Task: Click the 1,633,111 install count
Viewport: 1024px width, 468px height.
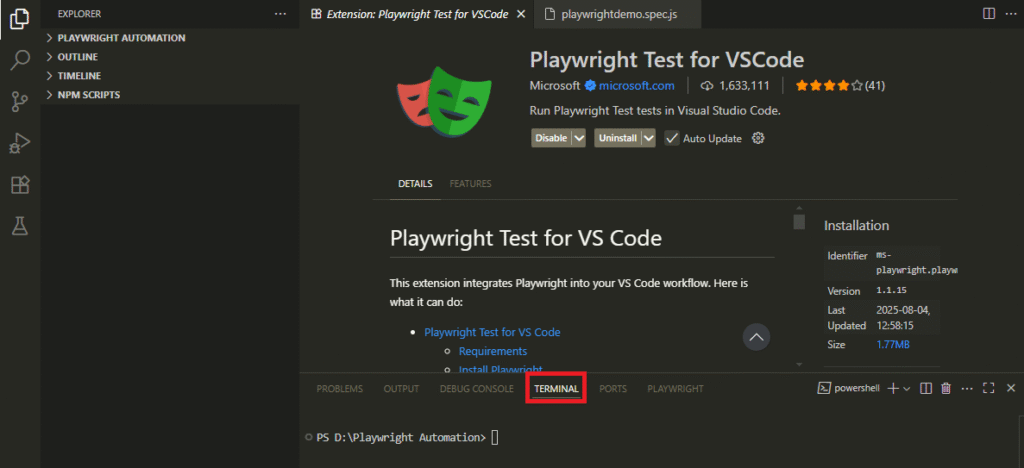Action: coord(735,86)
